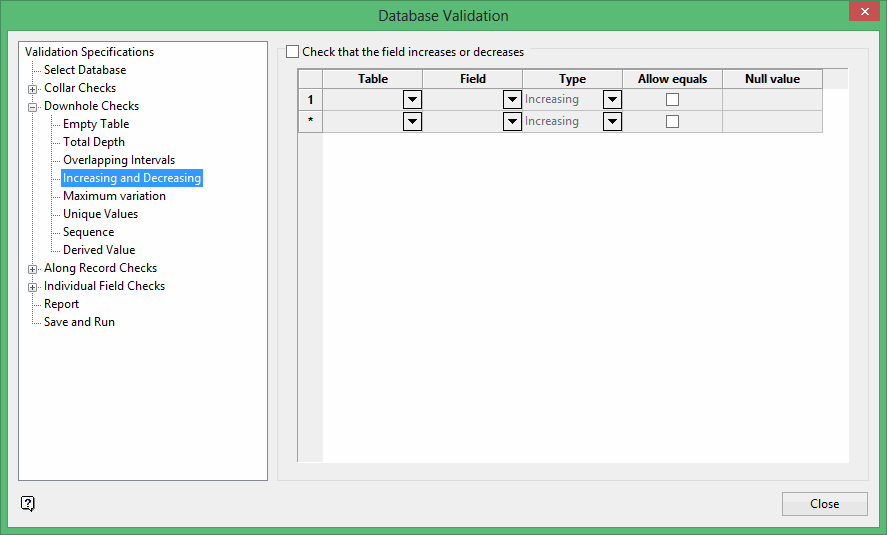This screenshot has width=887, height=535.
Task: Click the Type column header
Action: [572, 79]
